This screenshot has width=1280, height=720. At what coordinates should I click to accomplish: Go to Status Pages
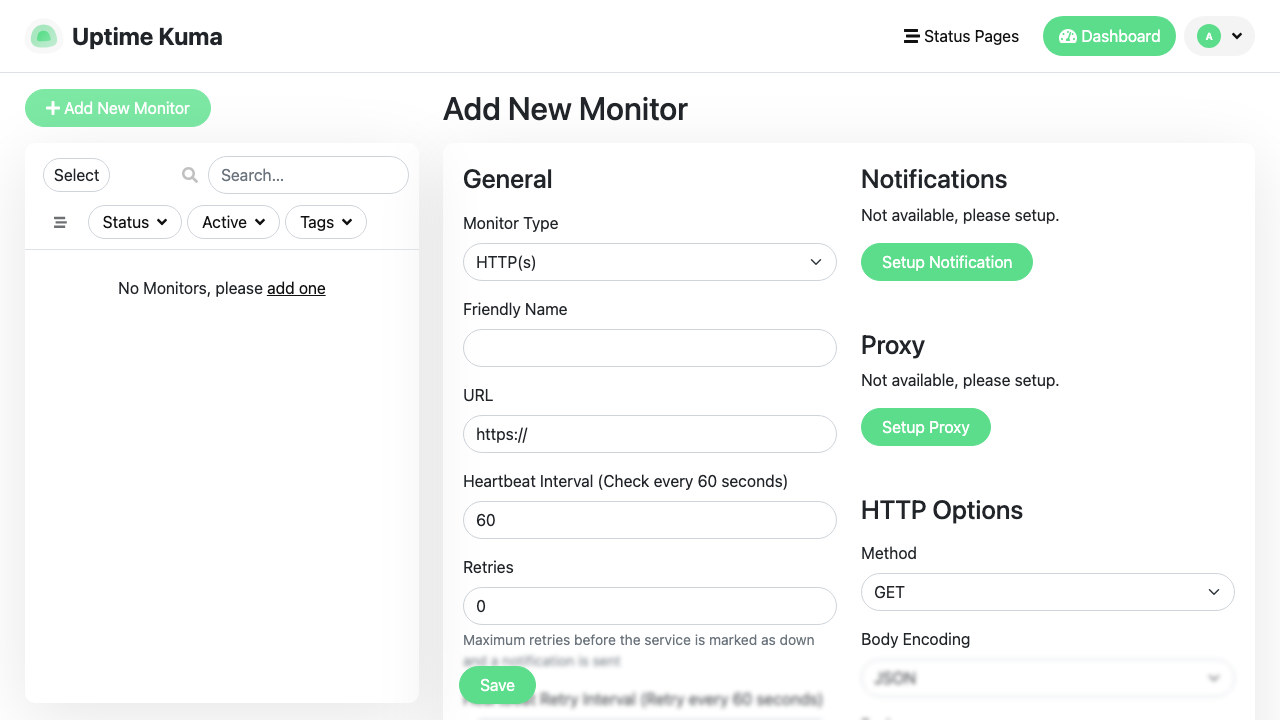pyautogui.click(x=961, y=36)
